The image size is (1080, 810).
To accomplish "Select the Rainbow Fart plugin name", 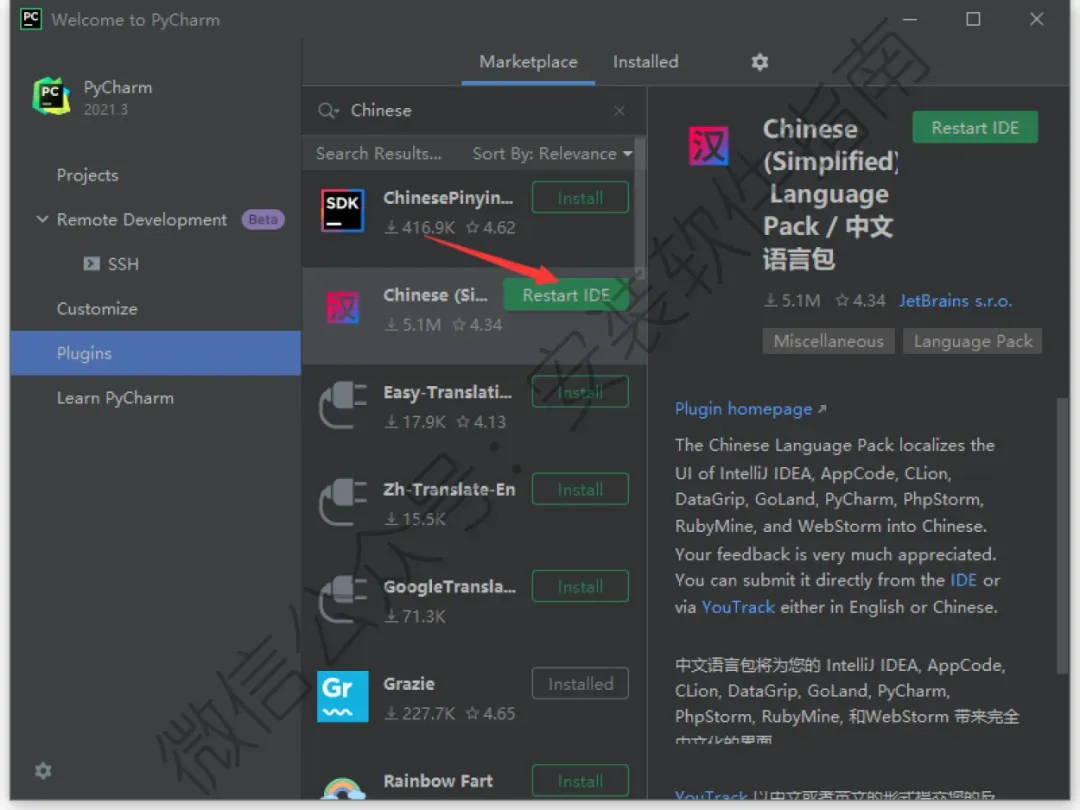I will pyautogui.click(x=438, y=781).
